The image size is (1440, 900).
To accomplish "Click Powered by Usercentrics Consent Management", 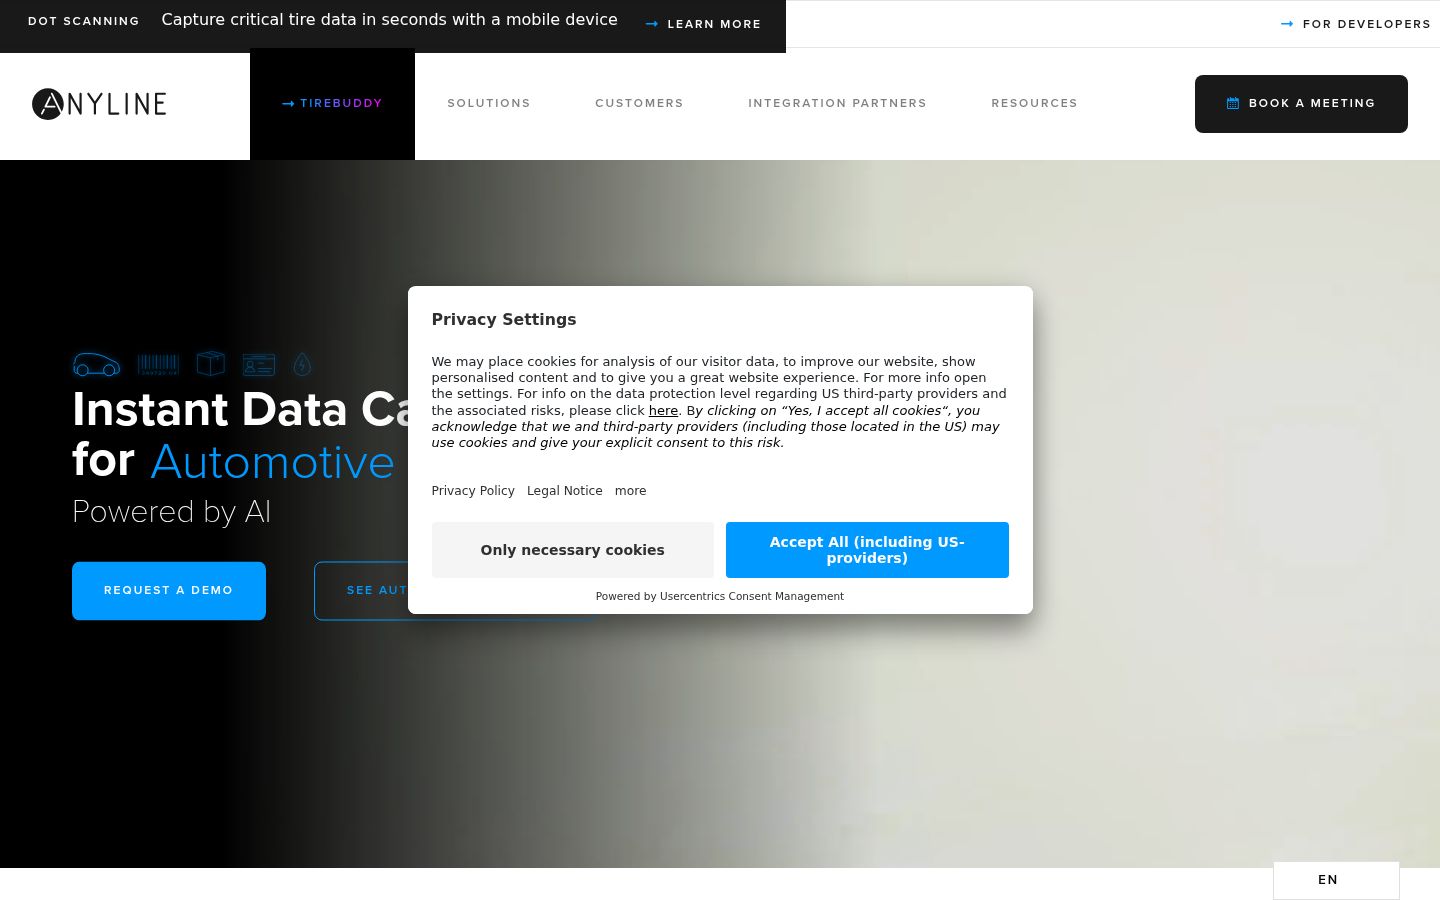I will tap(720, 596).
